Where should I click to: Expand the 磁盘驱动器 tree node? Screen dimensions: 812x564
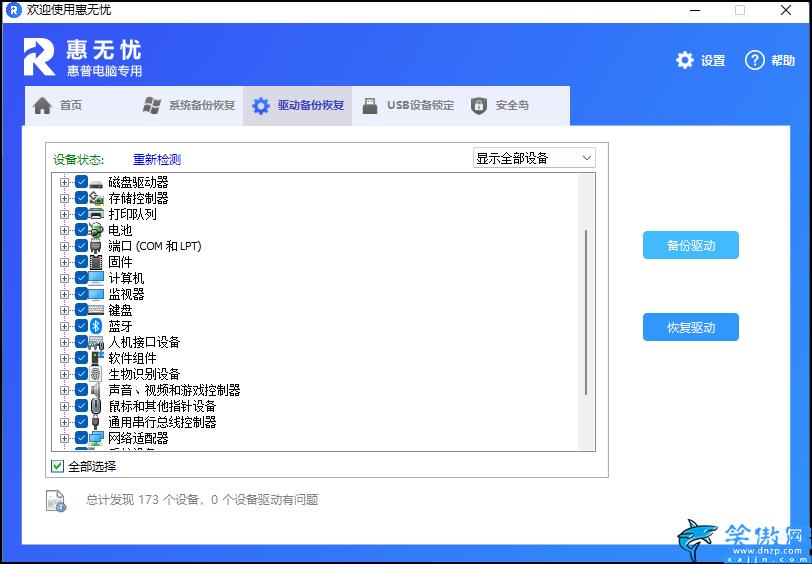point(64,182)
